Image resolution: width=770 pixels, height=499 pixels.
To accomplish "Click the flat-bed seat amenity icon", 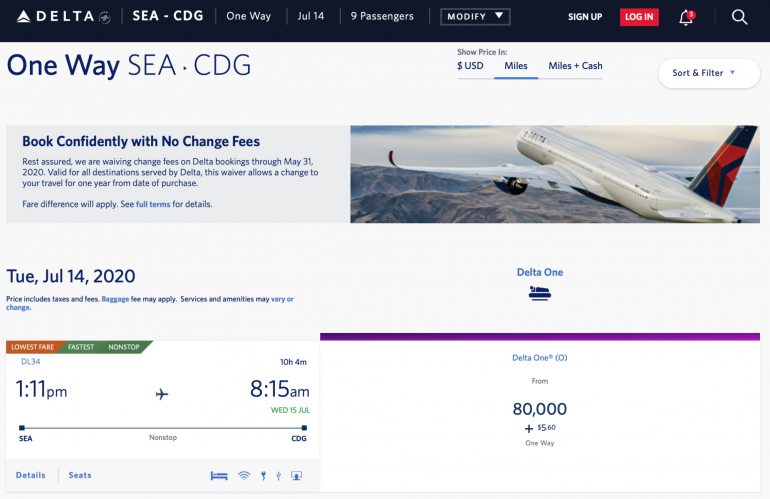I will point(220,476).
